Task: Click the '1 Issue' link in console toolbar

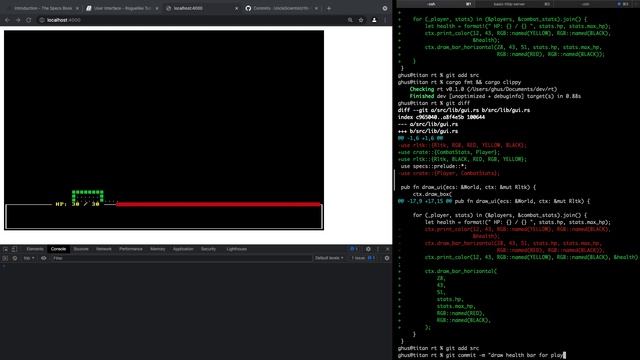Action: coord(363,258)
